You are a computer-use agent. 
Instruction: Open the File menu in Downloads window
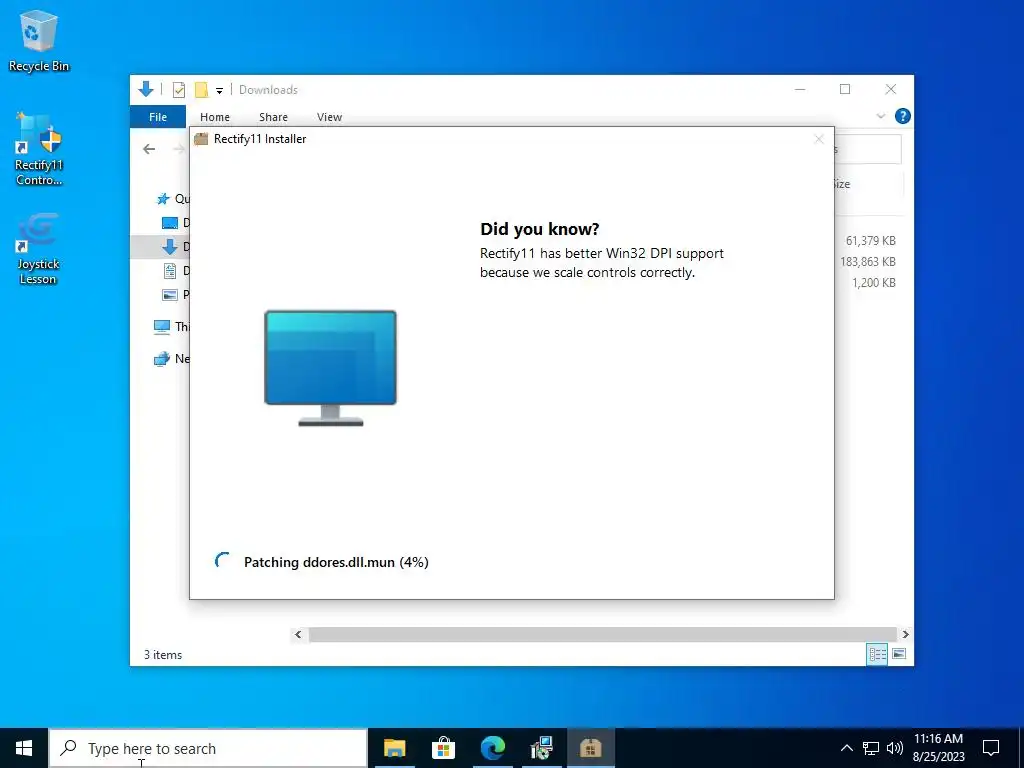158,117
